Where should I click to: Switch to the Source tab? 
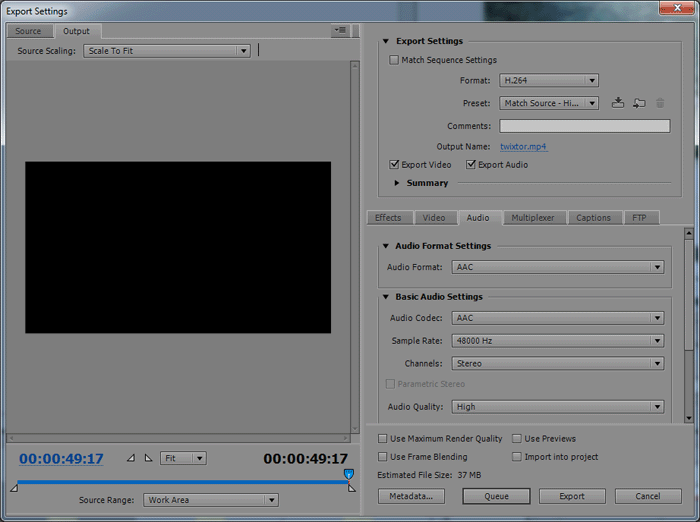[x=28, y=31]
